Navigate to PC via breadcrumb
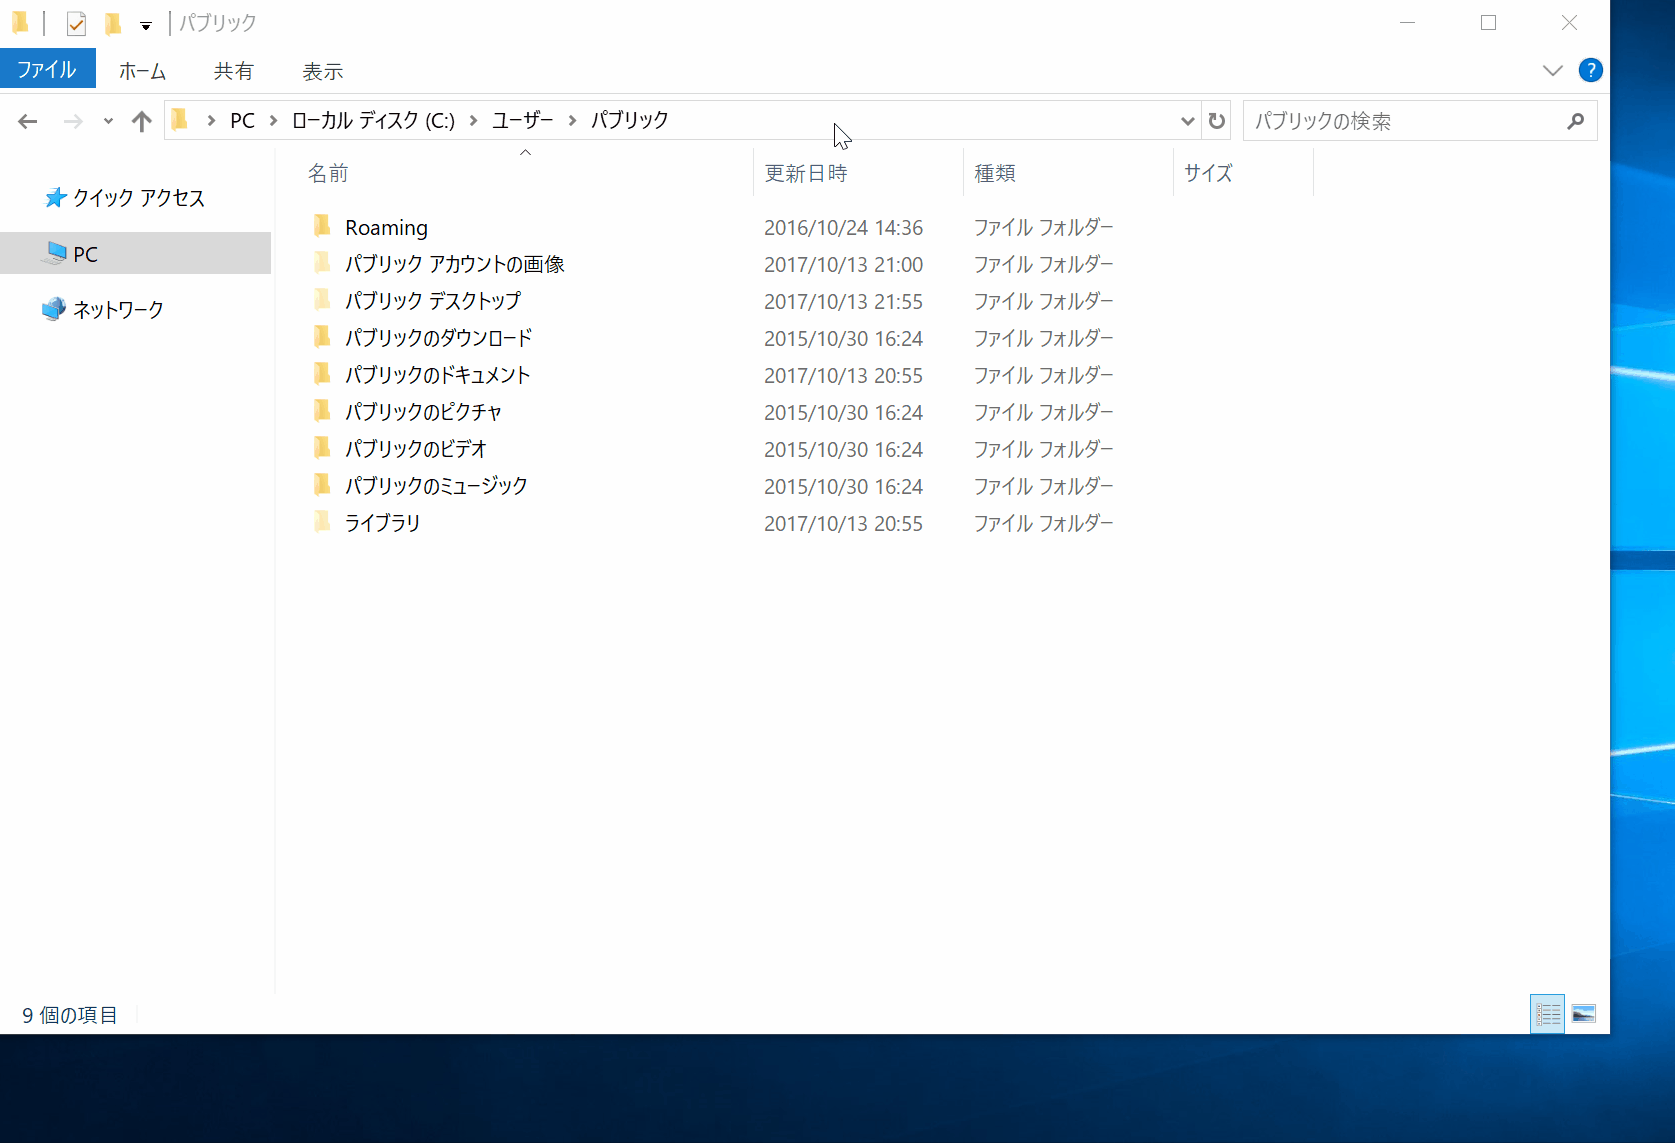The image size is (1675, 1143). point(241,119)
